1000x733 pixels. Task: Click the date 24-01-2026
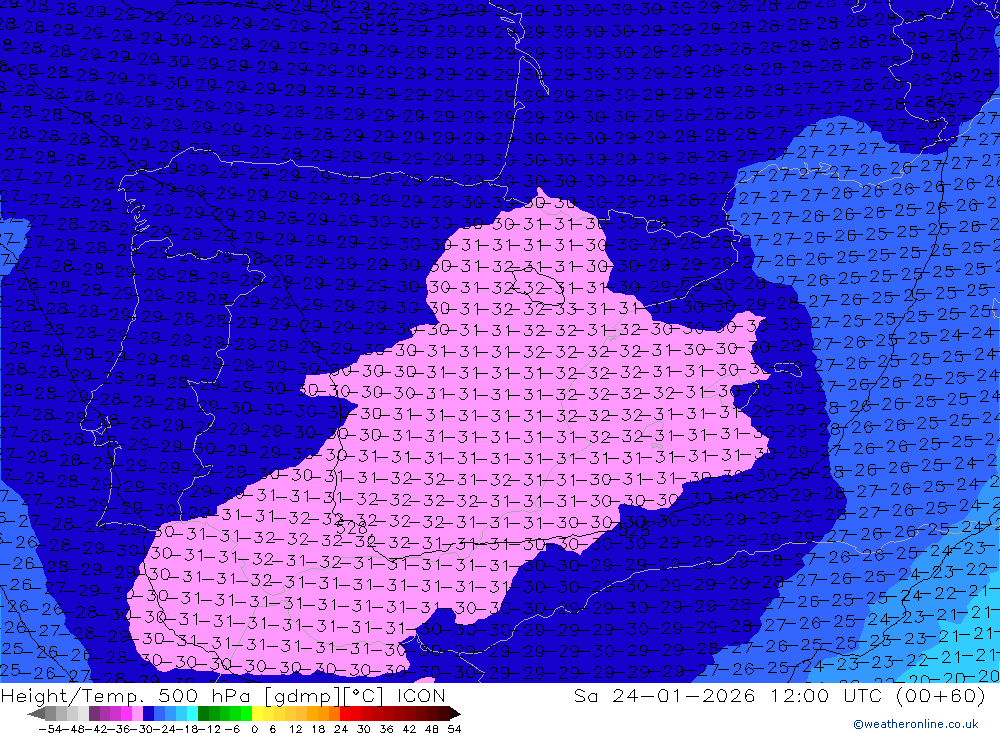pyautogui.click(x=684, y=695)
